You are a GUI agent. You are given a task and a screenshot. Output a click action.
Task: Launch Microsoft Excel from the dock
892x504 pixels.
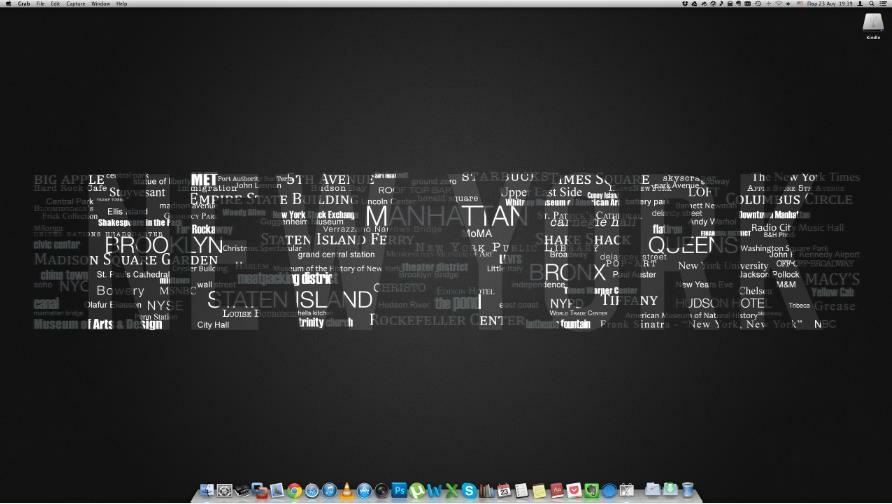pyautogui.click(x=451, y=490)
